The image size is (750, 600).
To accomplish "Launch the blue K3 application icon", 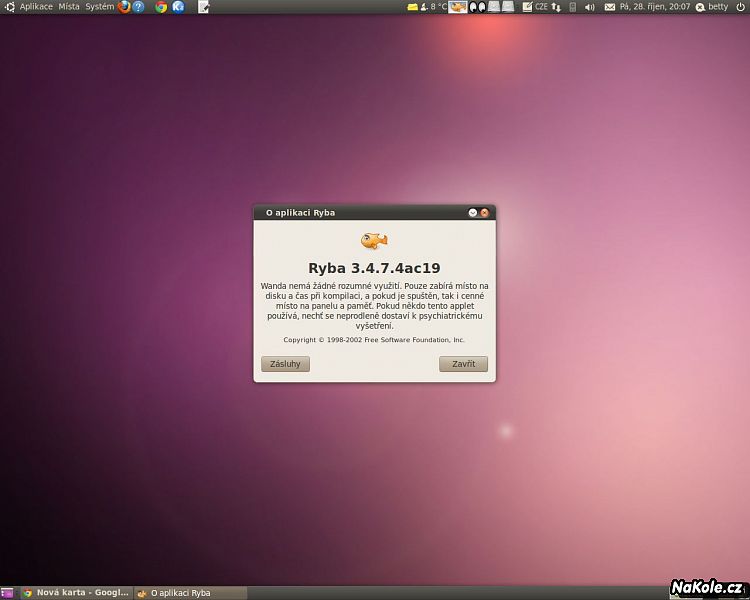I will tap(178, 7).
